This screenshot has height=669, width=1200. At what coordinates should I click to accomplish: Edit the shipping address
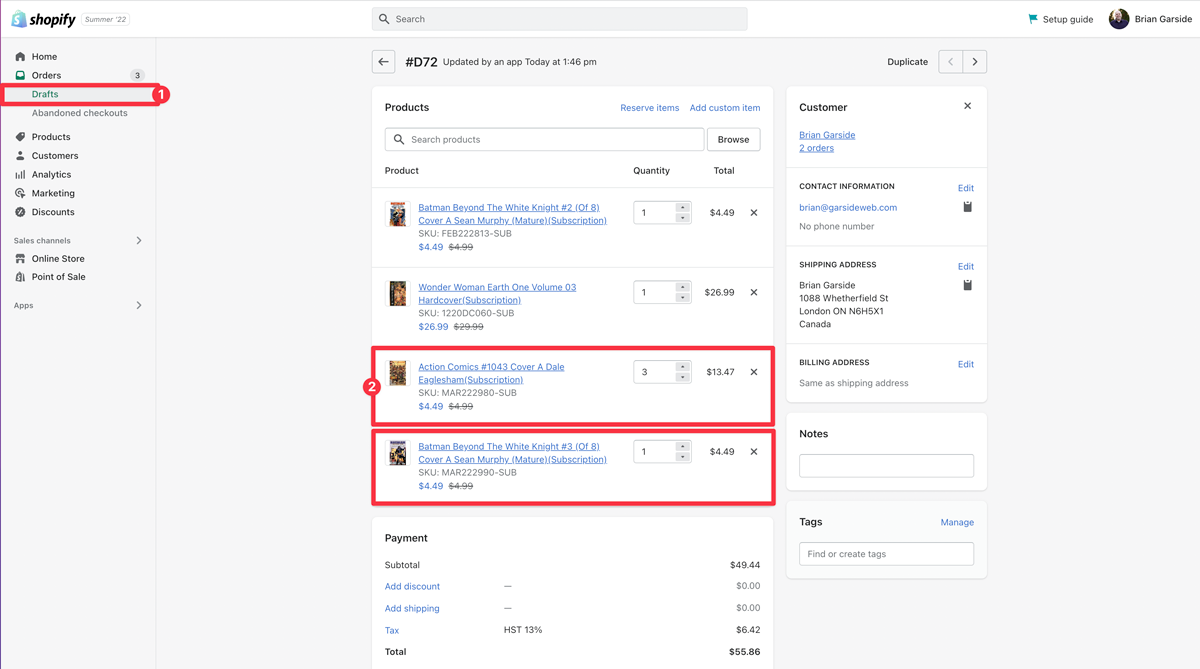click(x=965, y=267)
